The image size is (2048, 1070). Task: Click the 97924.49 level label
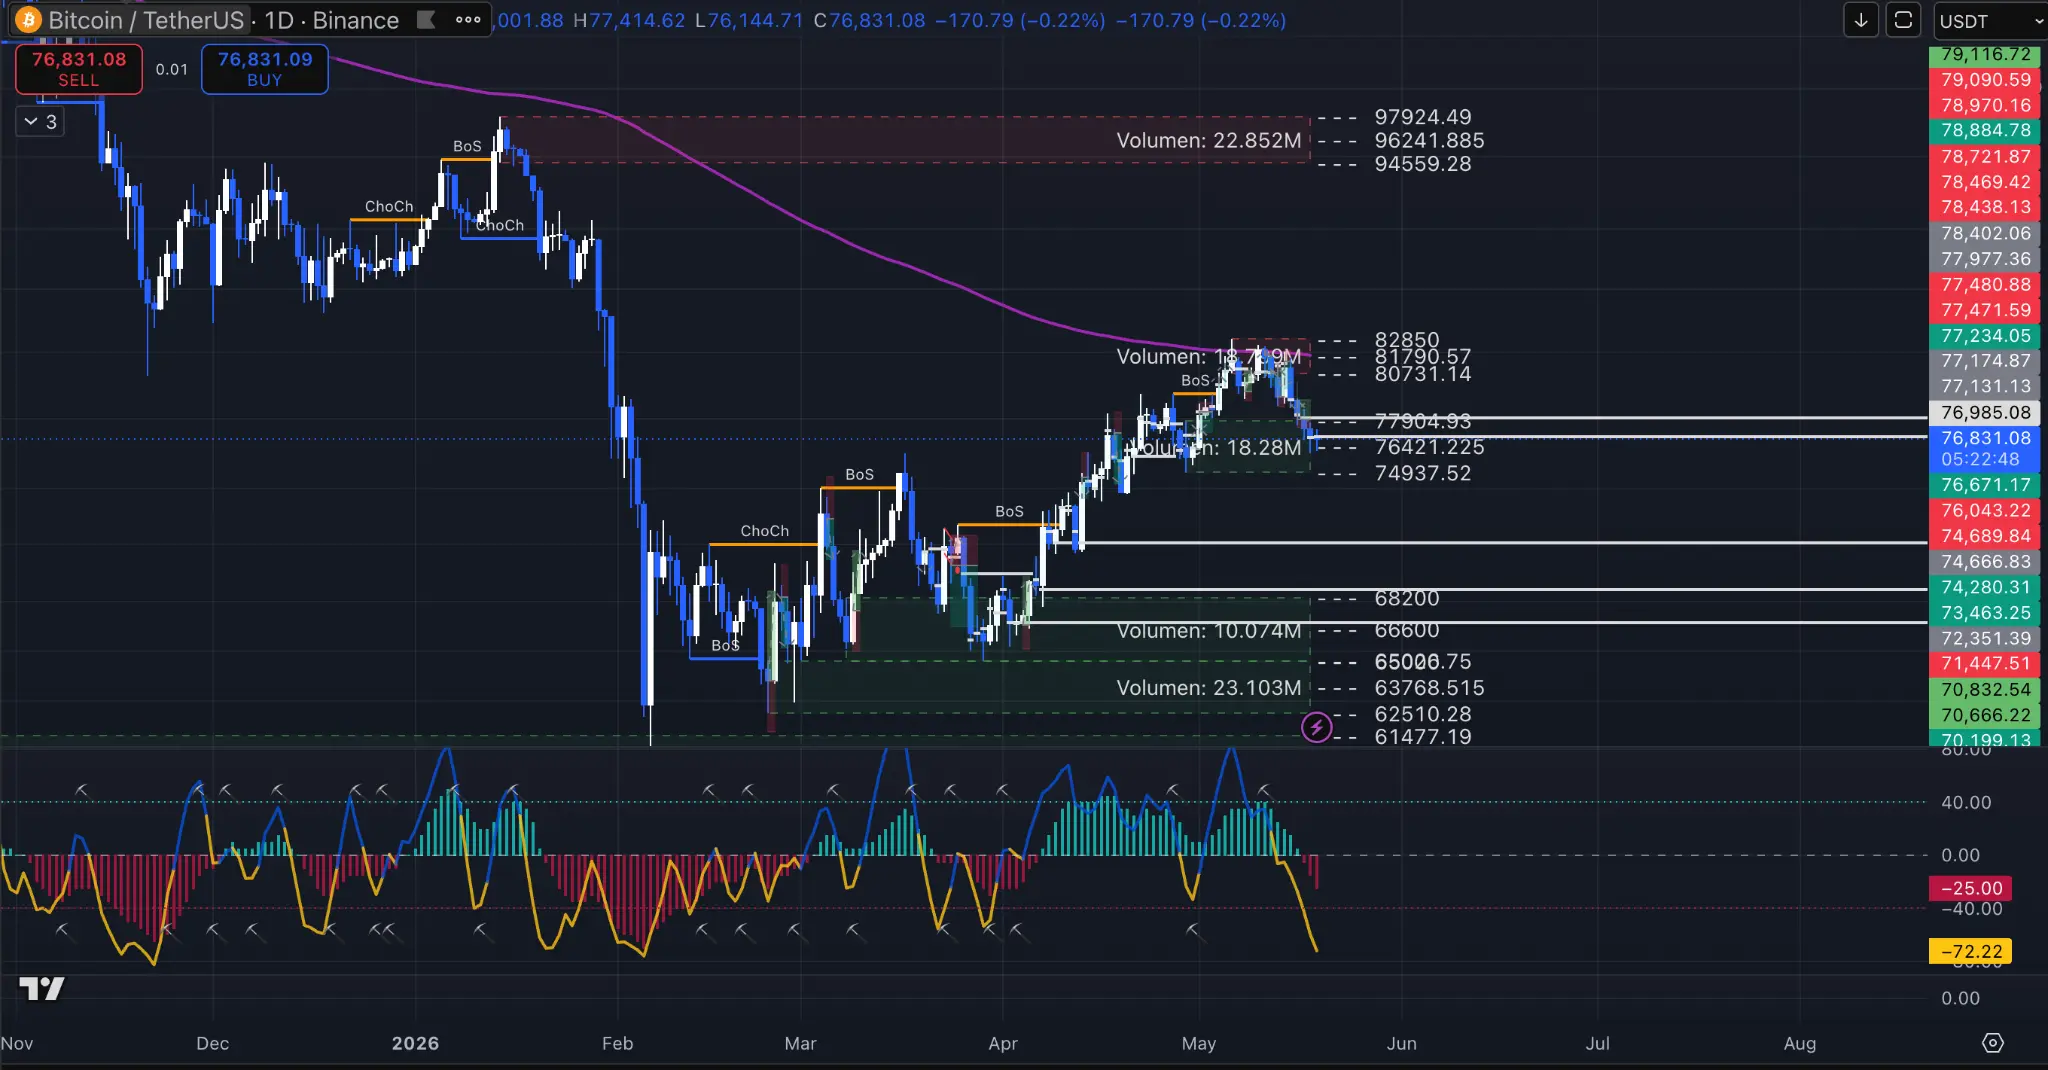pos(1423,117)
